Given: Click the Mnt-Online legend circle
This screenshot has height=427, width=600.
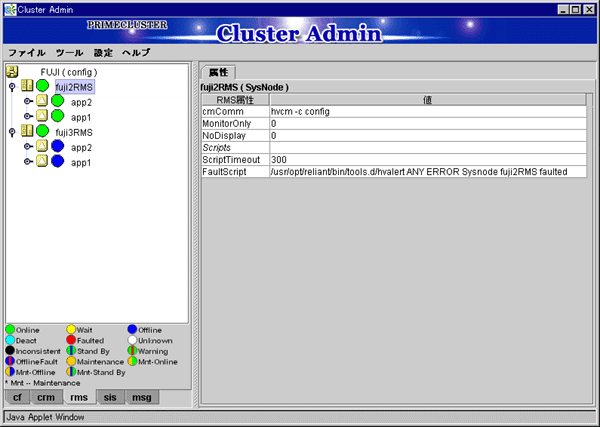Looking at the screenshot, I should [132, 361].
